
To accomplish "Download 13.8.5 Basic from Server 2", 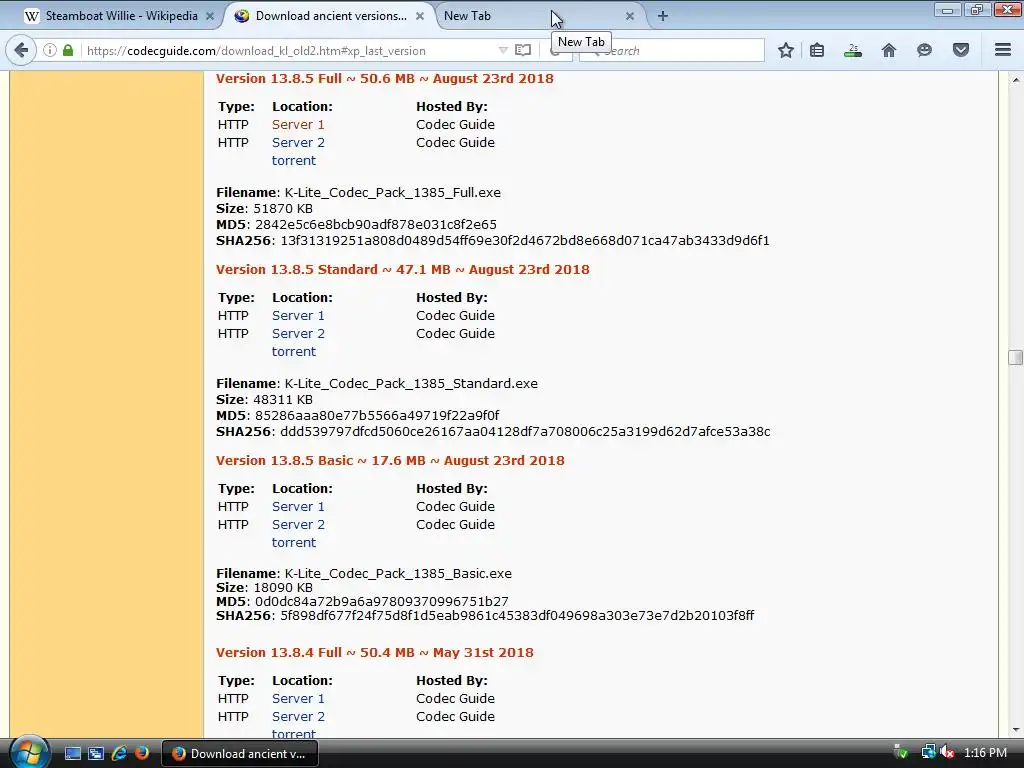I will 298,524.
